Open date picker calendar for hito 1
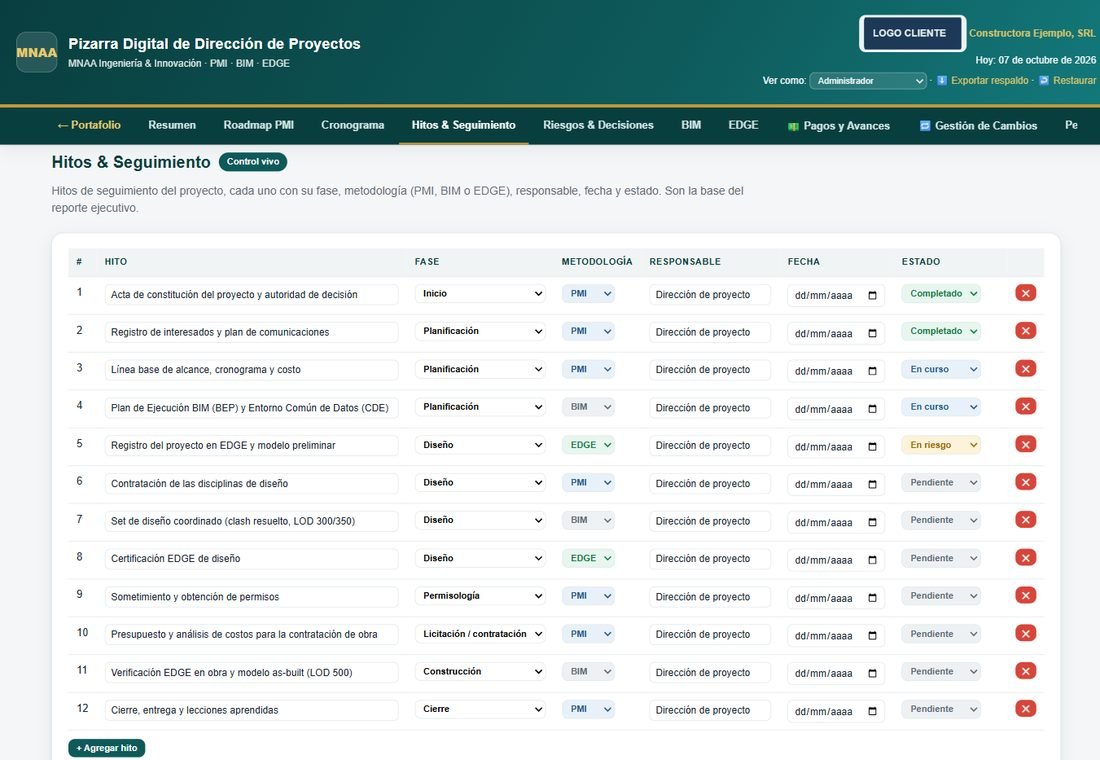The width and height of the screenshot is (1100, 760). 872,295
